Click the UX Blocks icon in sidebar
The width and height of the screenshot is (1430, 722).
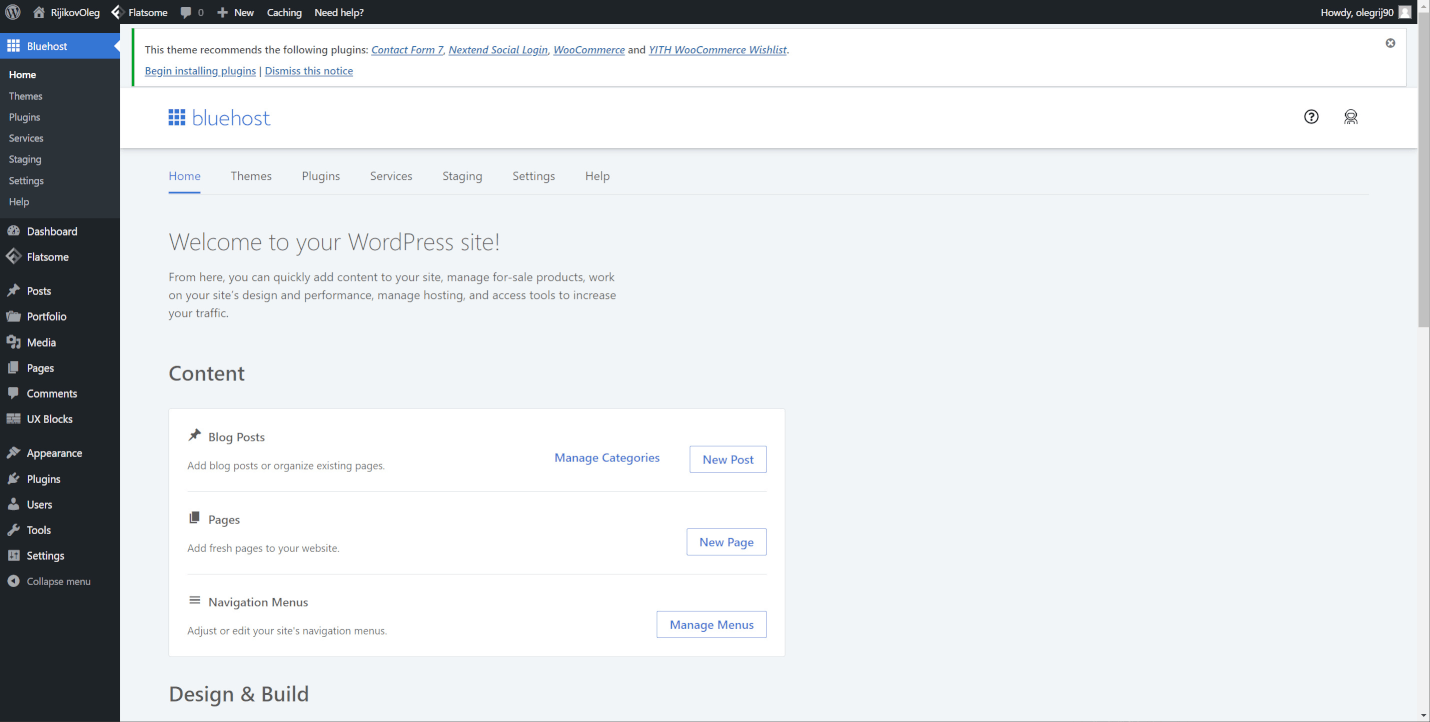[x=13, y=419]
